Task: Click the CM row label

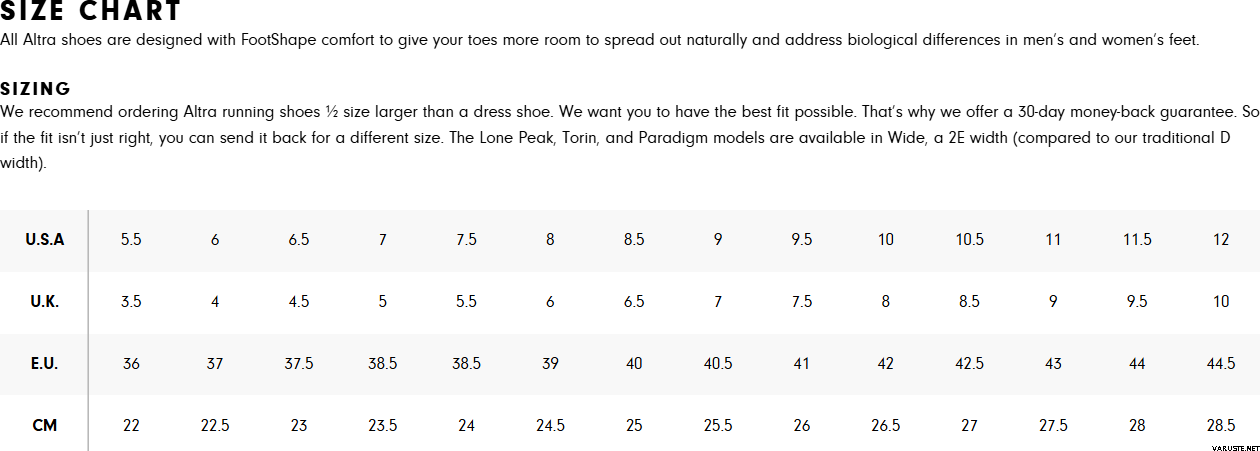Action: click(45, 426)
